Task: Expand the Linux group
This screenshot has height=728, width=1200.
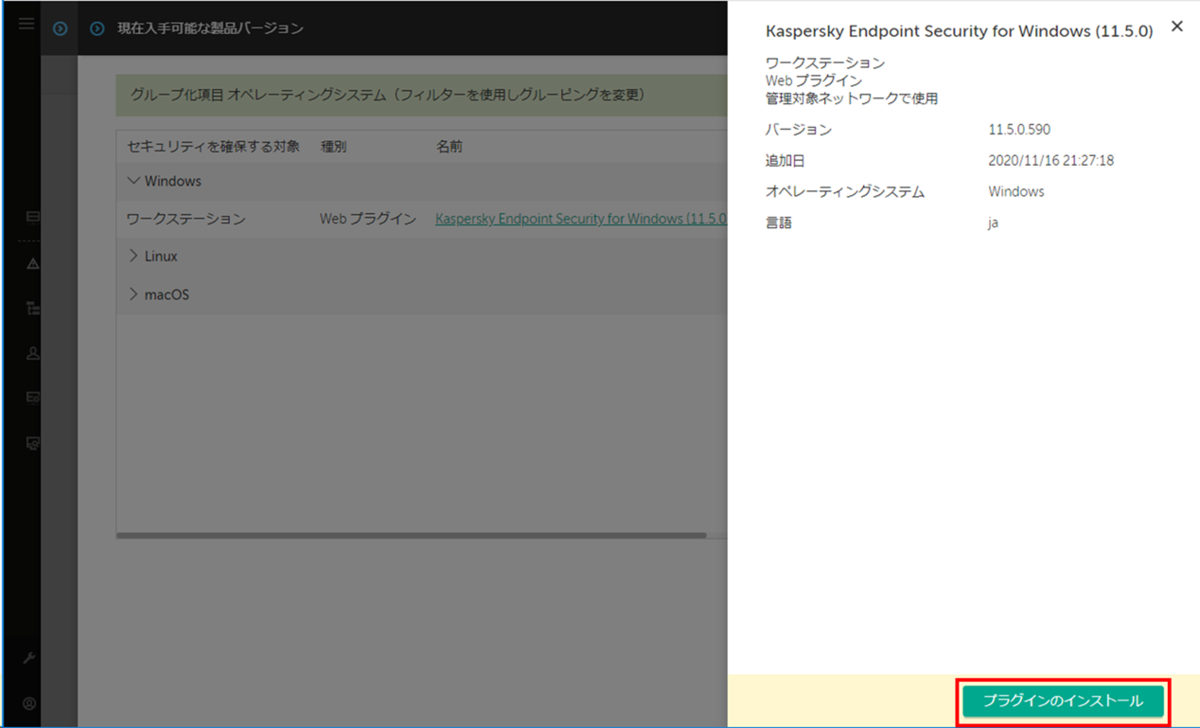Action: coord(134,256)
